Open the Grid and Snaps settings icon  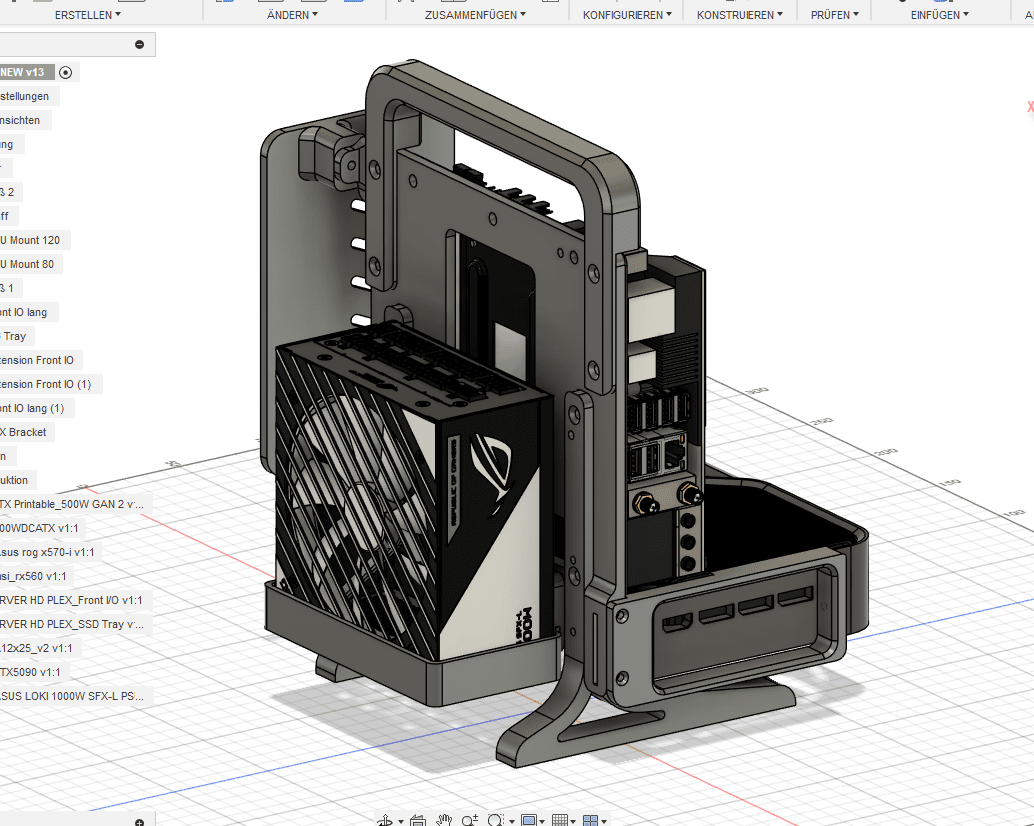560,821
